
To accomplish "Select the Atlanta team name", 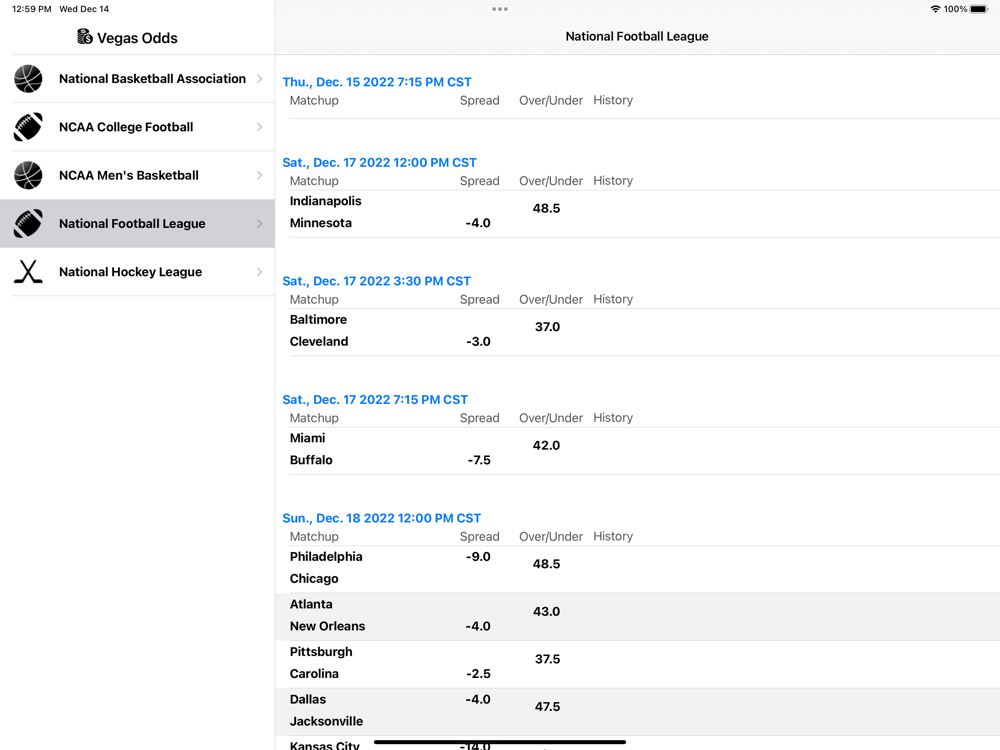I will tap(311, 604).
